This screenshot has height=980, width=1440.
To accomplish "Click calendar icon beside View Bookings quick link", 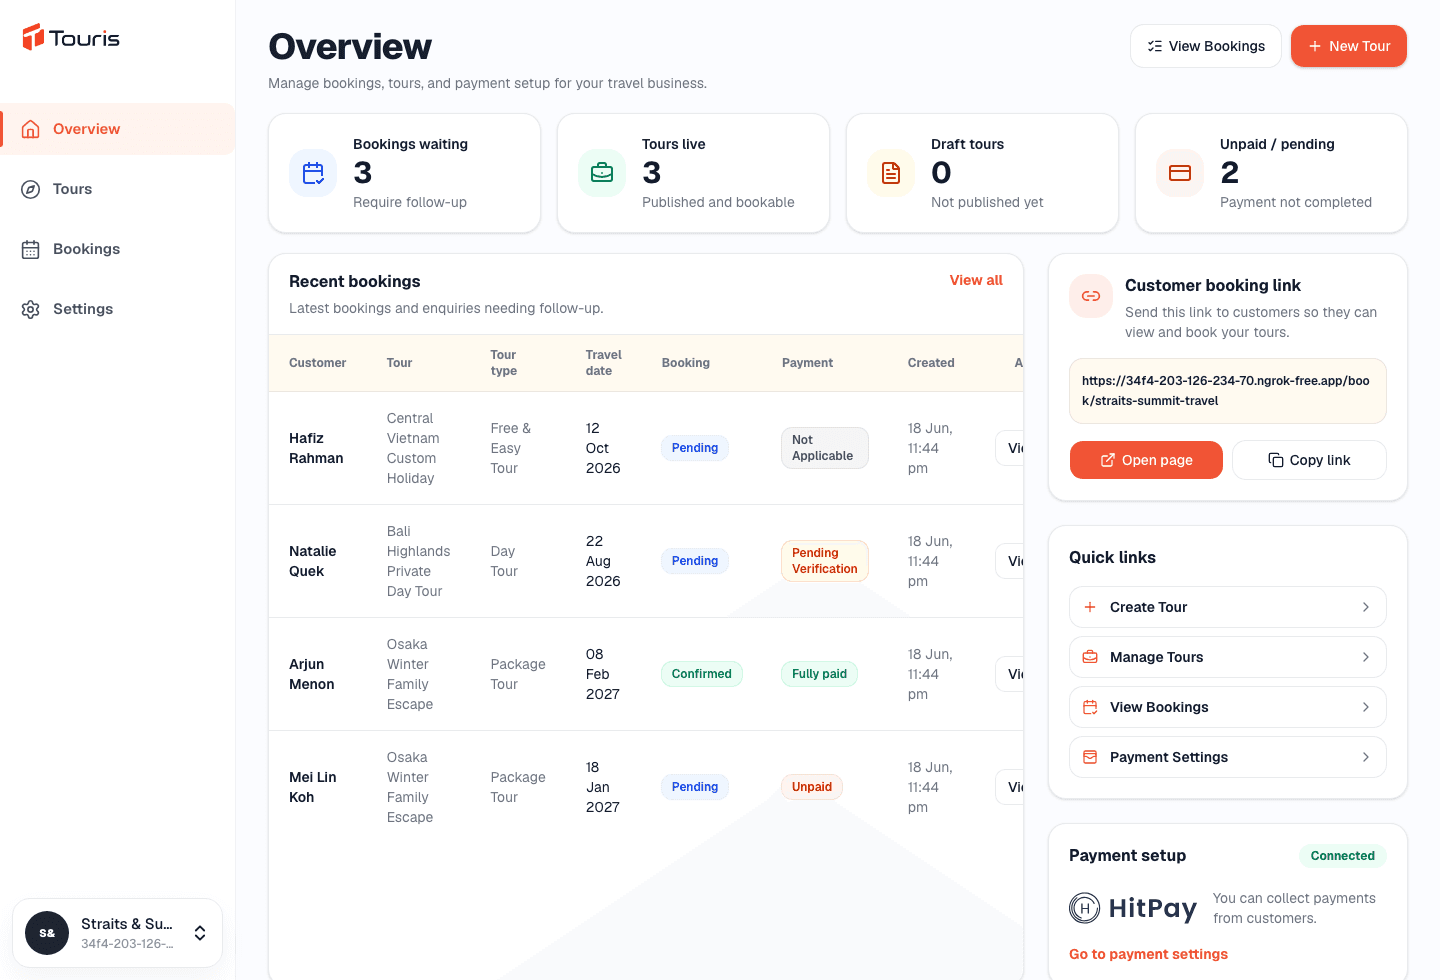I will pos(1090,707).
